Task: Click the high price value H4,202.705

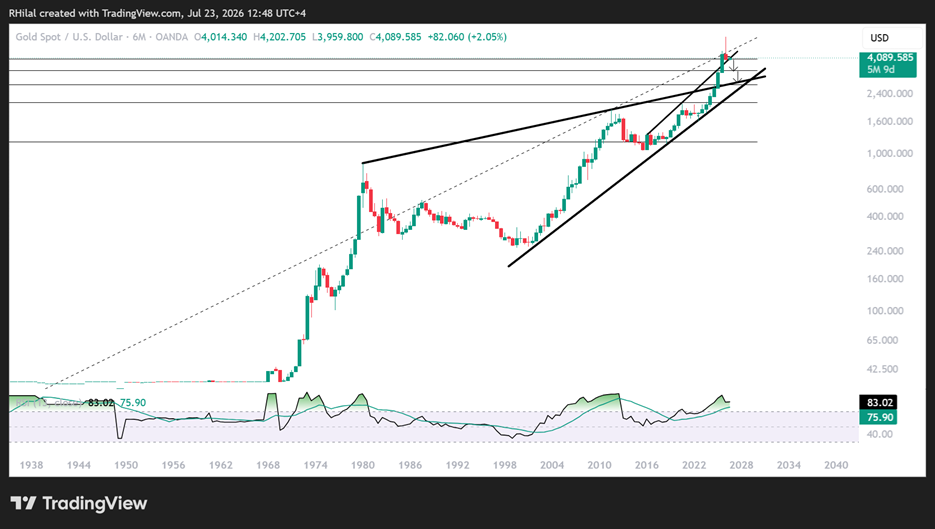Action: [279, 37]
